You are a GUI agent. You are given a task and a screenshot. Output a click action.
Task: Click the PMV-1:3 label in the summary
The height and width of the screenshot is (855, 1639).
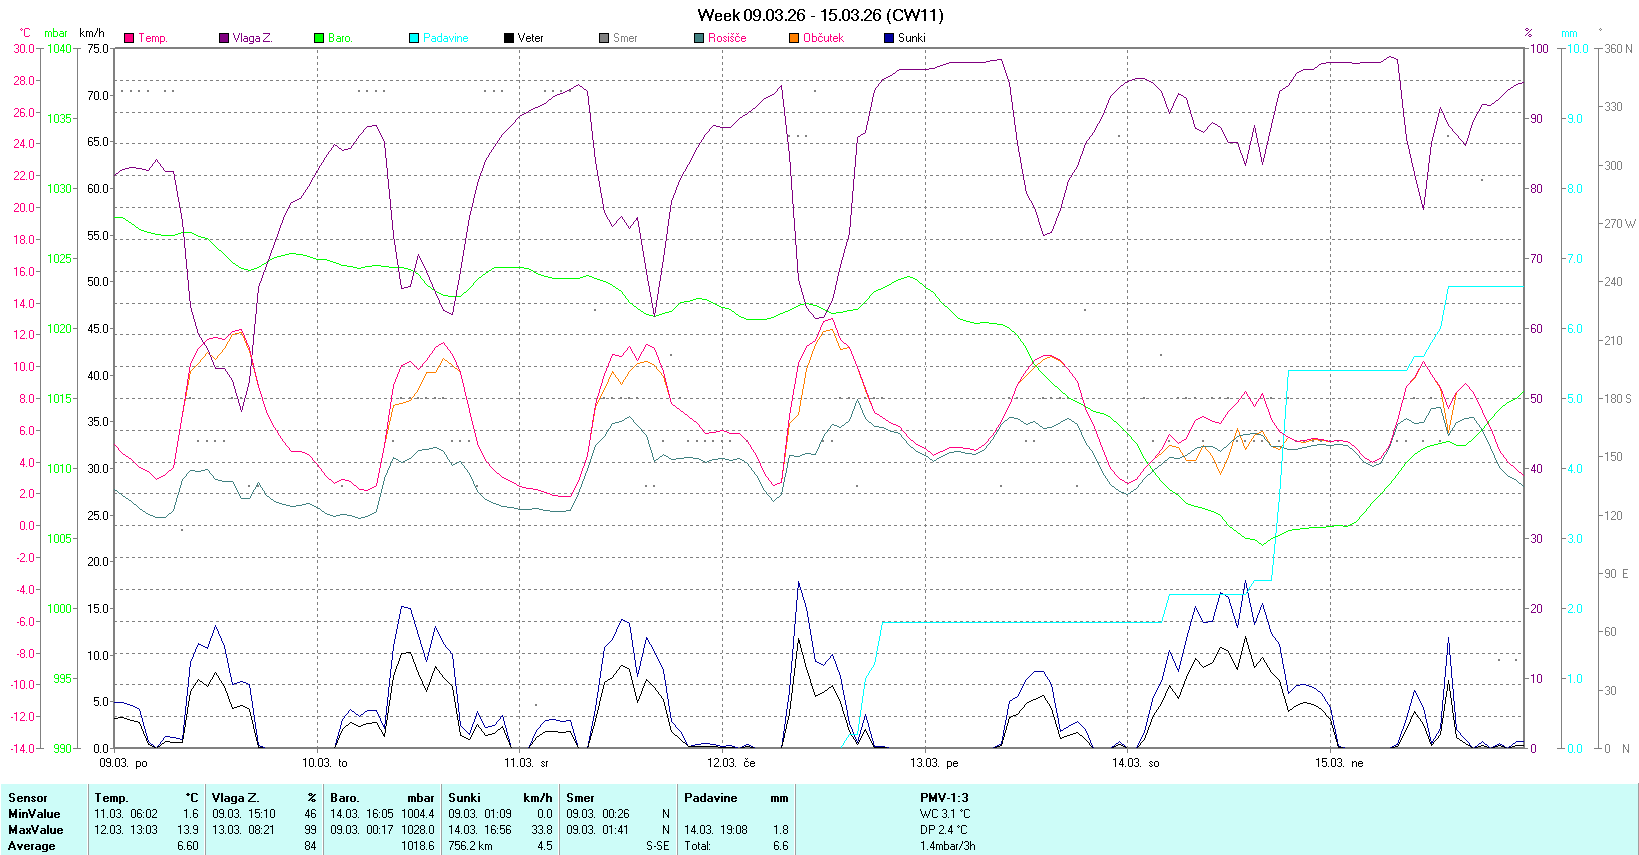[944, 798]
